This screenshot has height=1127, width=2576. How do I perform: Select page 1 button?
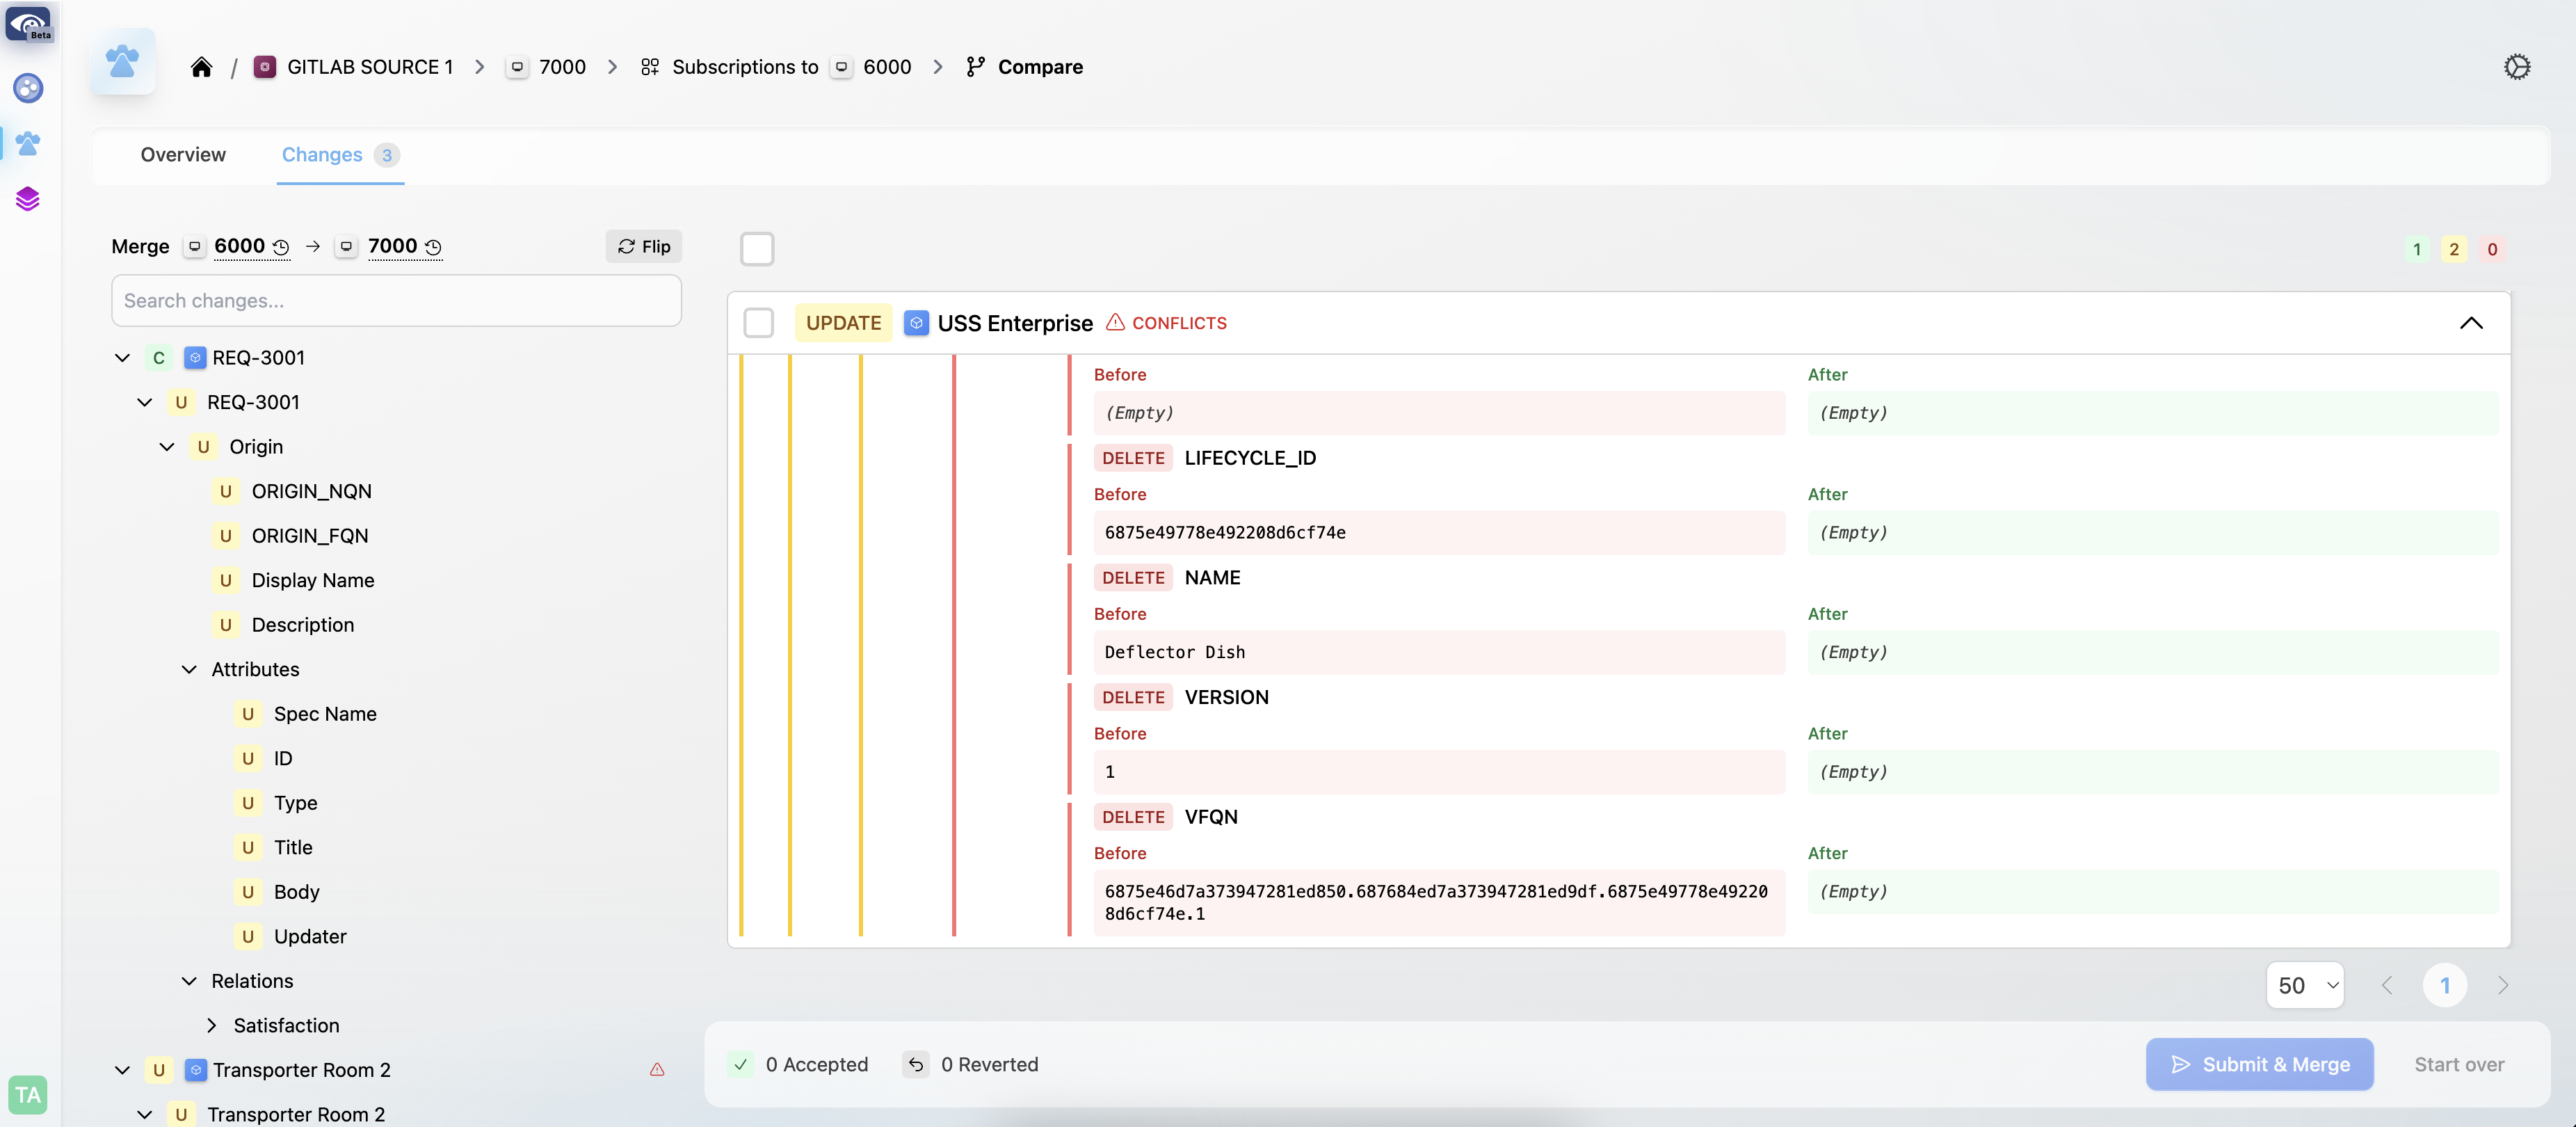tap(2445, 986)
